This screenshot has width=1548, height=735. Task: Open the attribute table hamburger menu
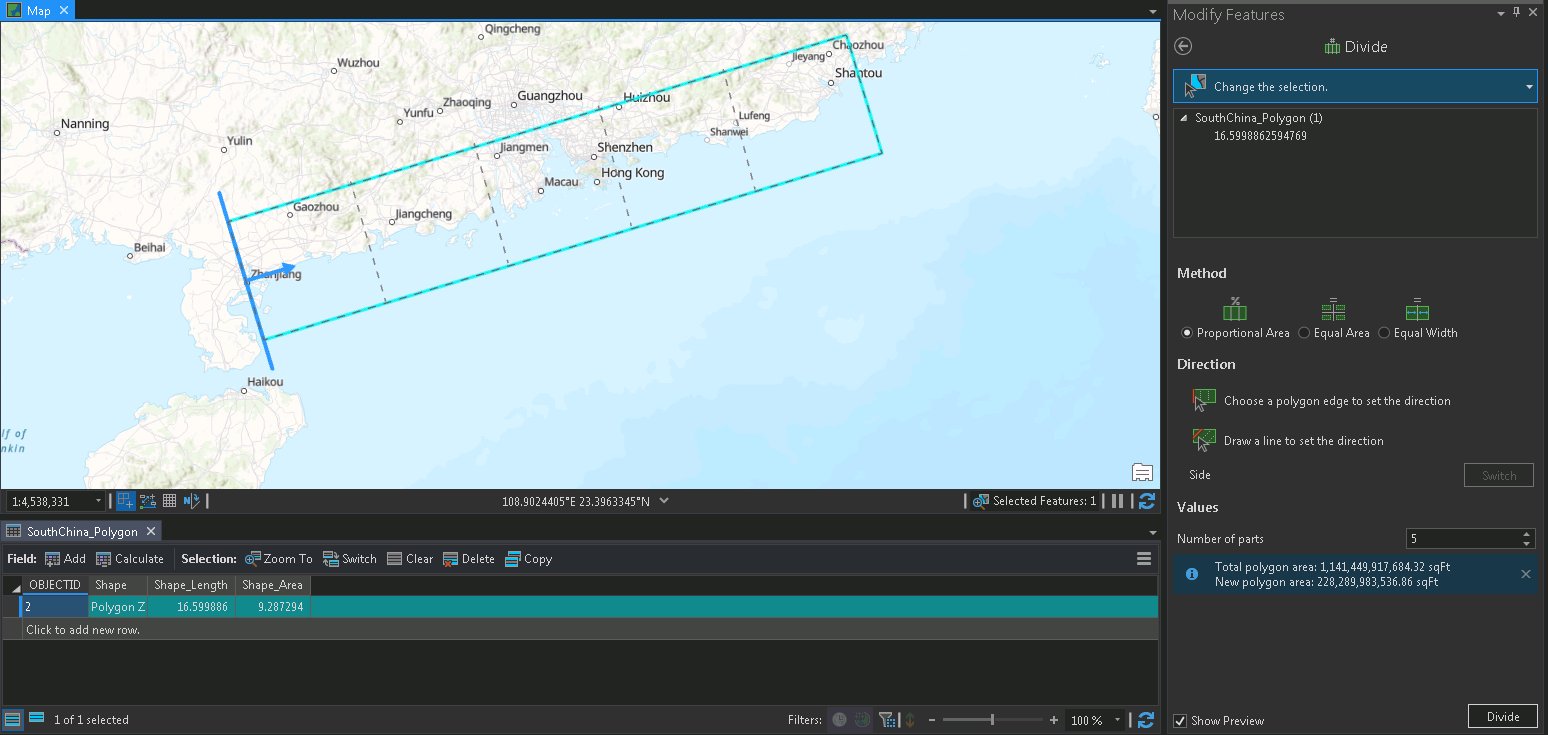(1144, 559)
